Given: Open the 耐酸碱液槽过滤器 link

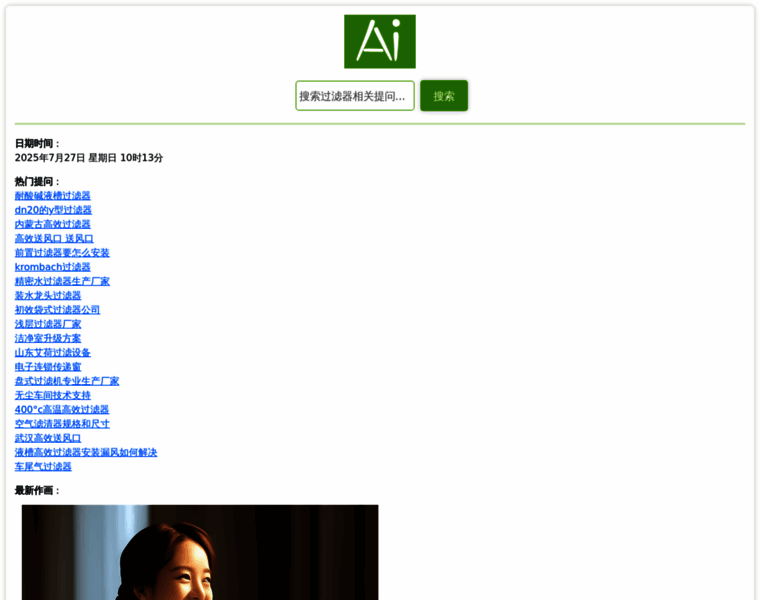Looking at the screenshot, I should (x=52, y=196).
